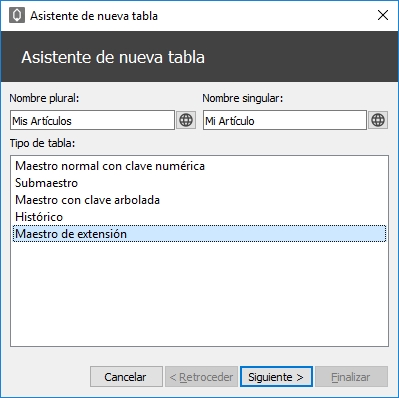Open translations globe for Nombre singular
Viewport: 399px width, 398px height.
point(378,120)
